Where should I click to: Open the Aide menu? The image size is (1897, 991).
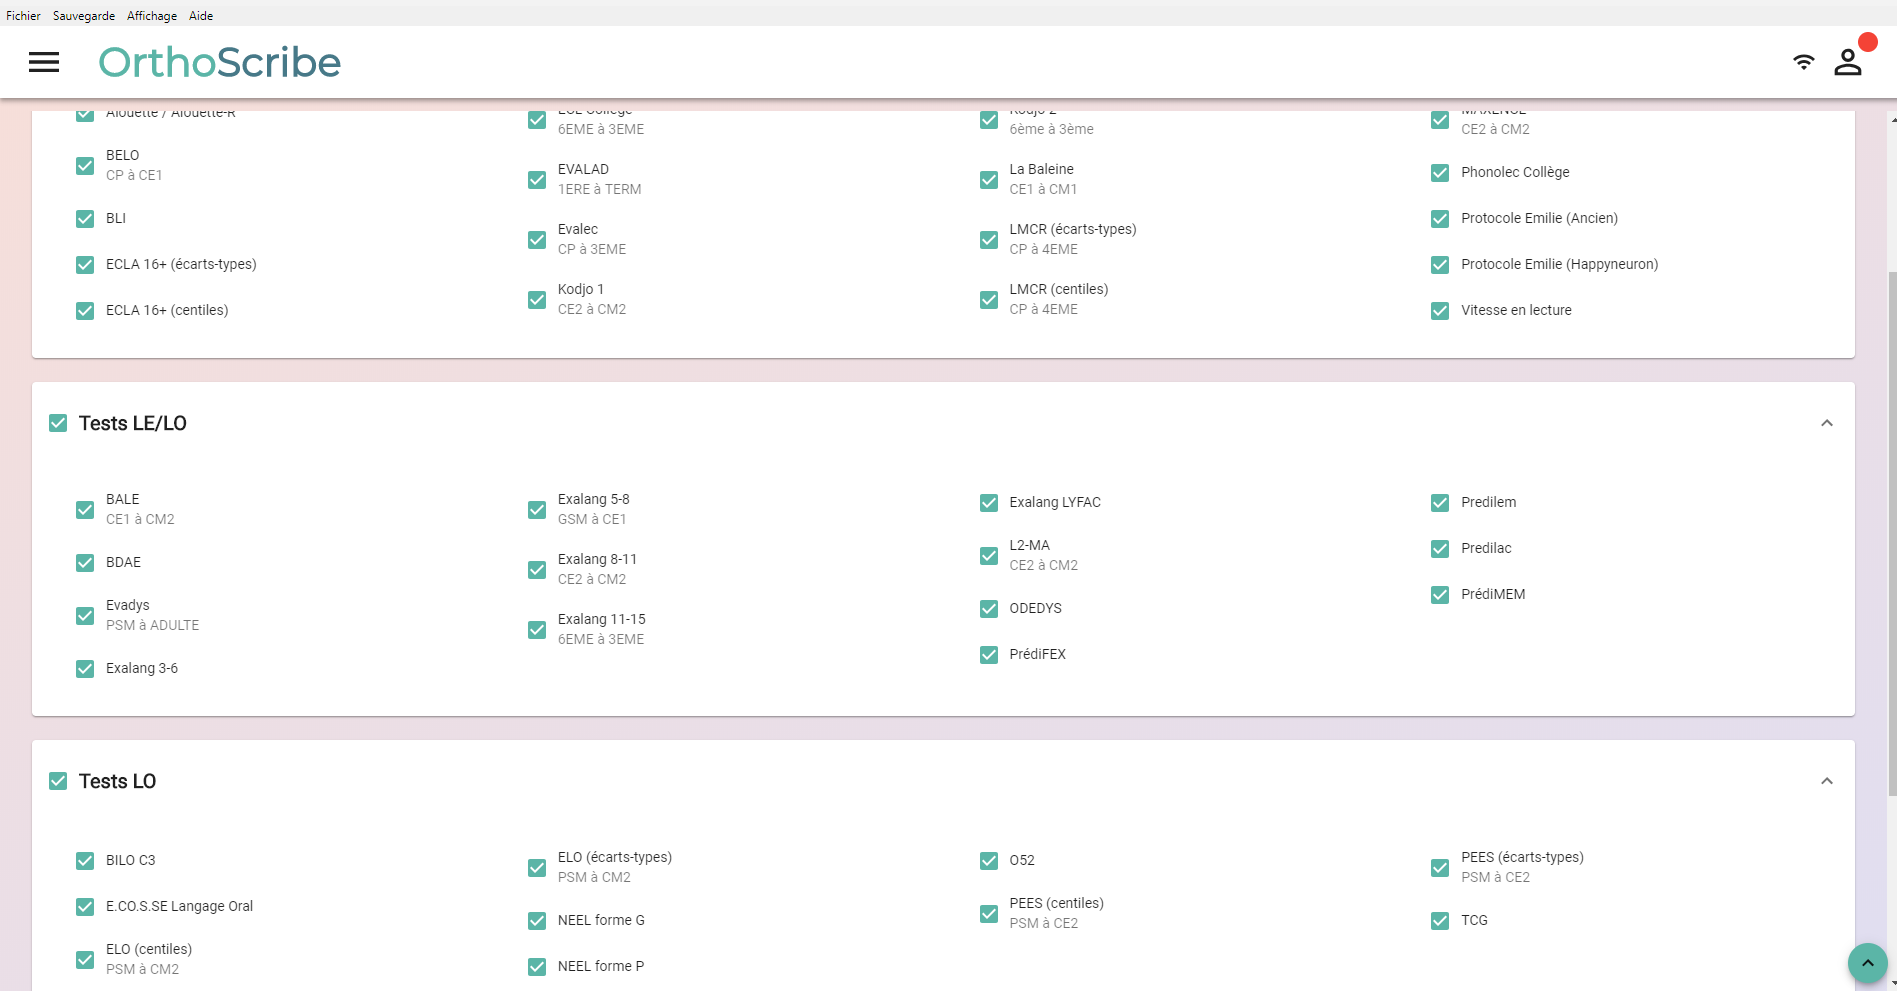tap(201, 16)
